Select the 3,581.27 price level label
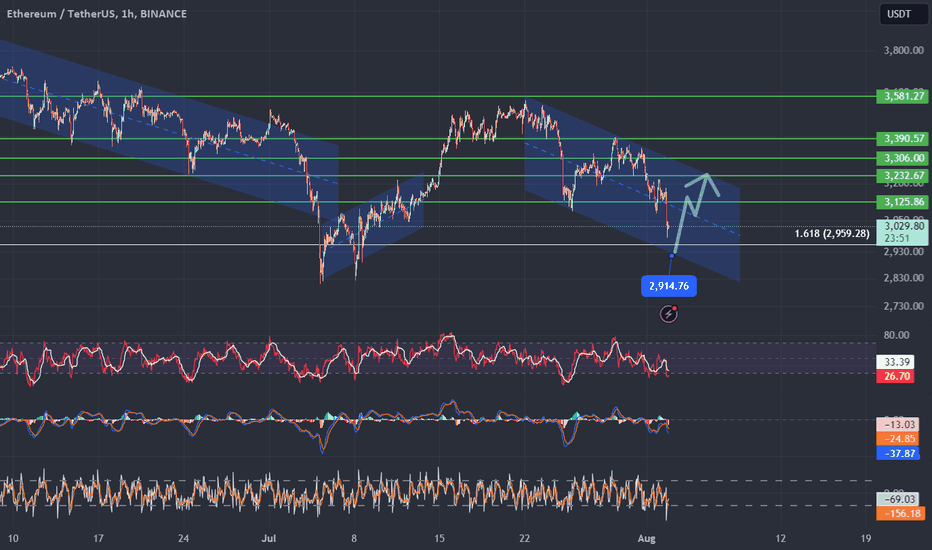The image size is (932, 550). (x=902, y=96)
